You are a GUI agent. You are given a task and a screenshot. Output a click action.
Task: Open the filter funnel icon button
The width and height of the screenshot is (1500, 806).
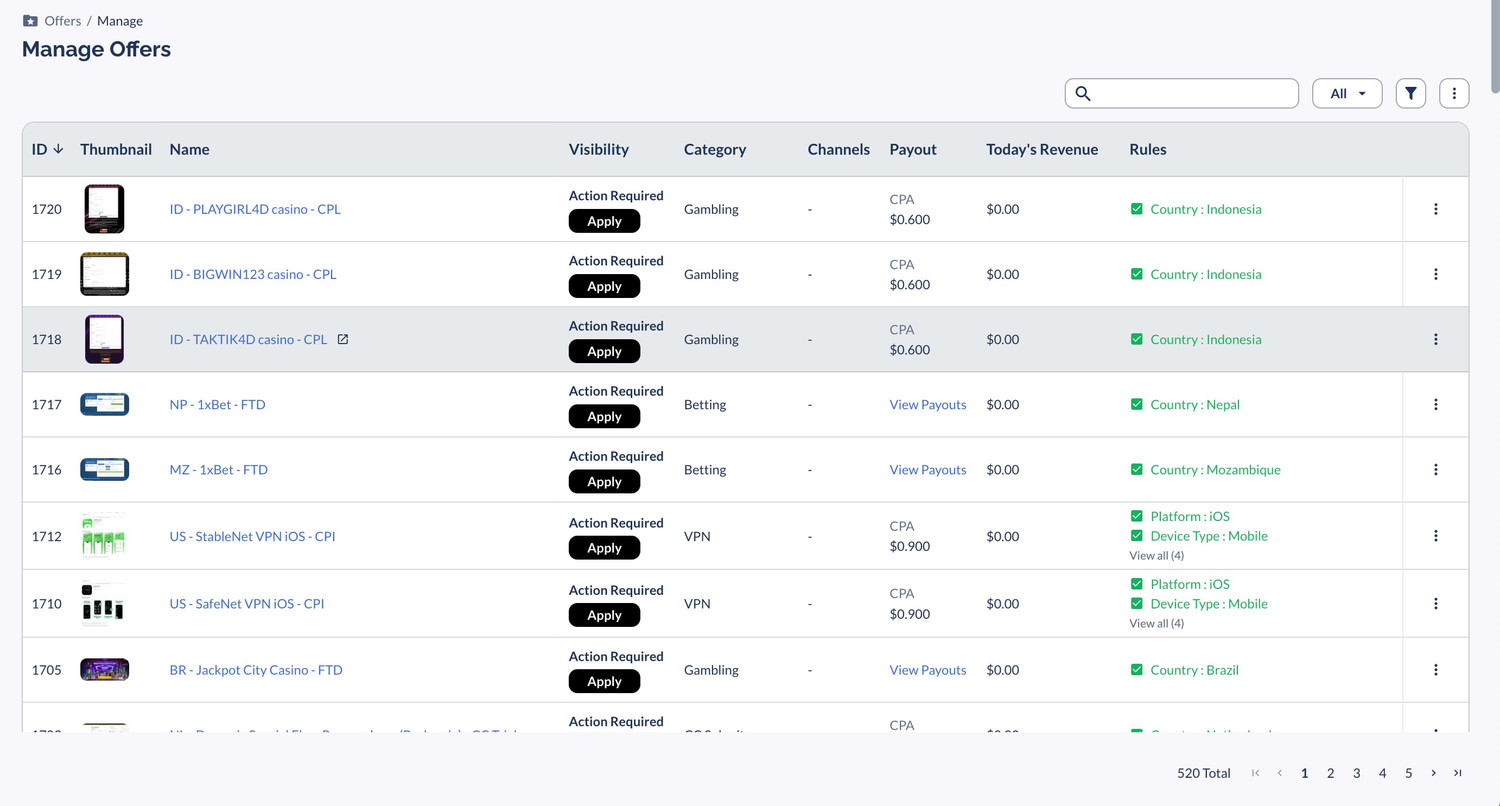coord(1410,93)
